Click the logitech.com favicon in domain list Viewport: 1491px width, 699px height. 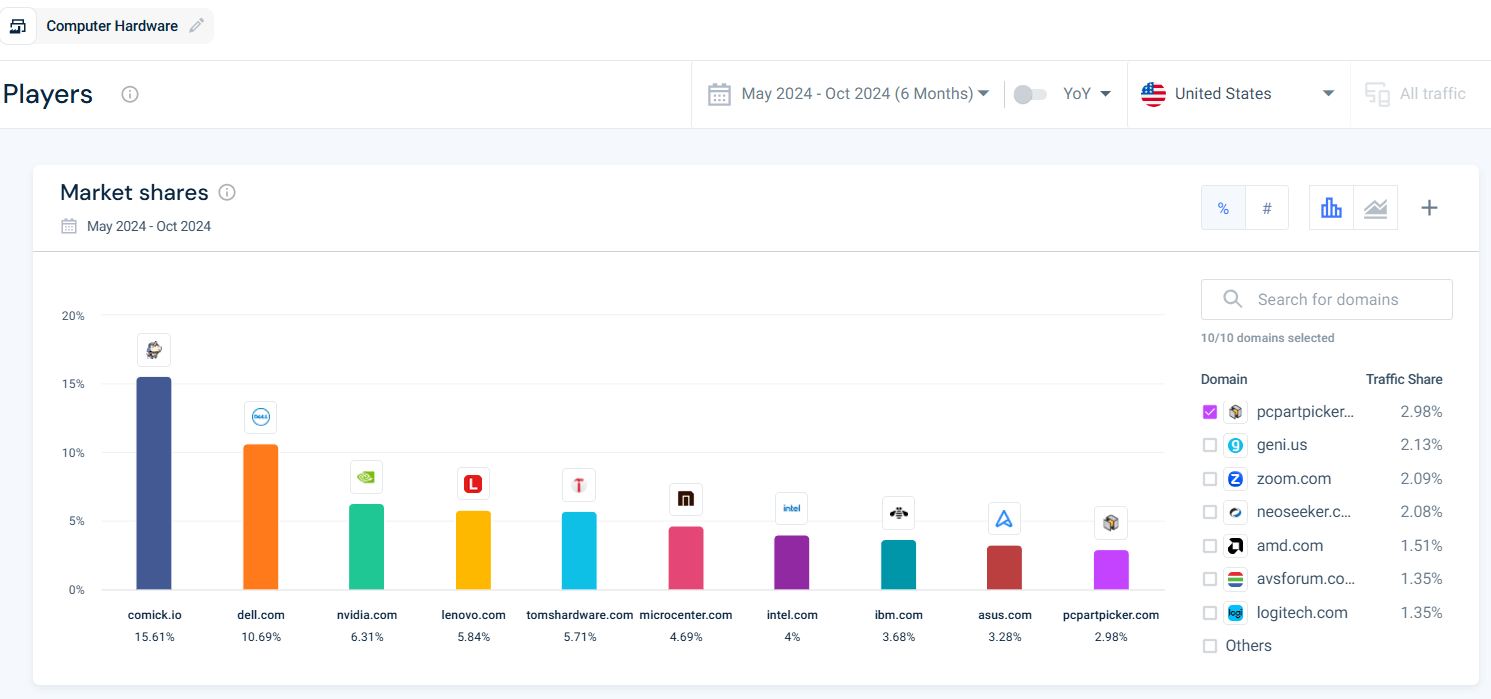click(x=1236, y=613)
